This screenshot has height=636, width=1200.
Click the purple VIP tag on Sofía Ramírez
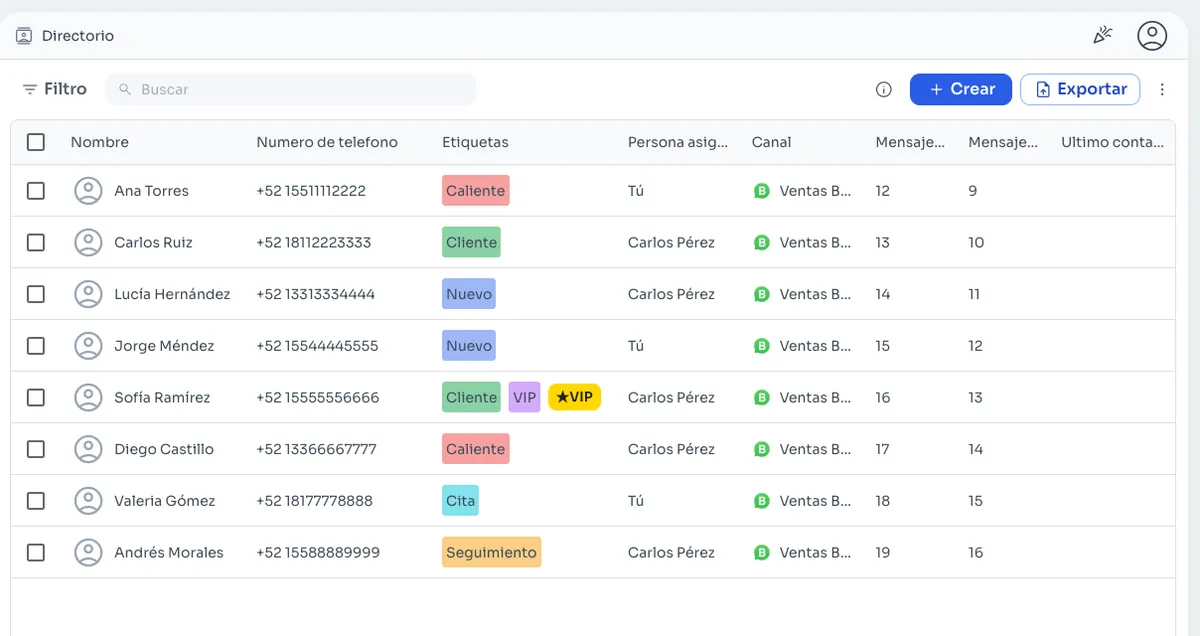coord(525,397)
